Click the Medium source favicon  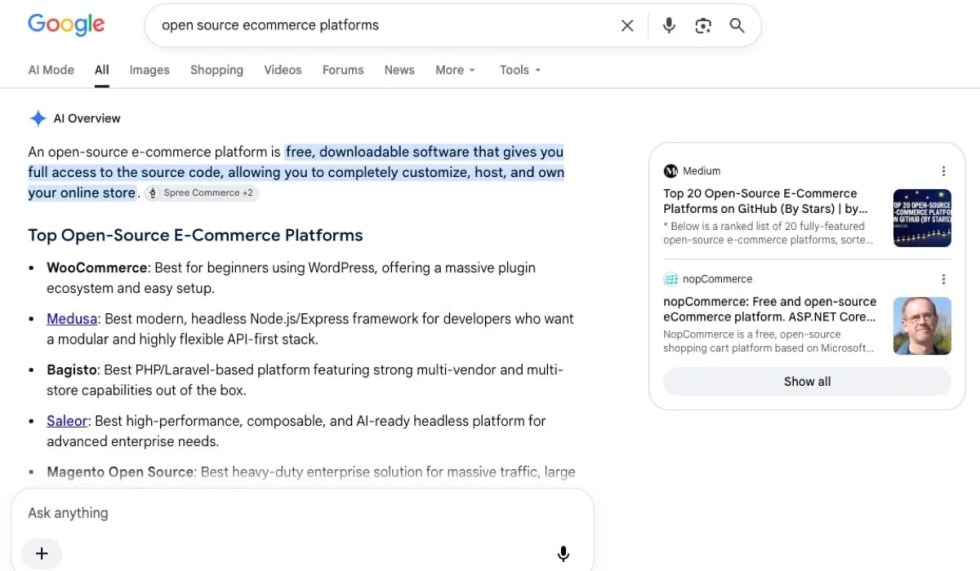coord(671,171)
